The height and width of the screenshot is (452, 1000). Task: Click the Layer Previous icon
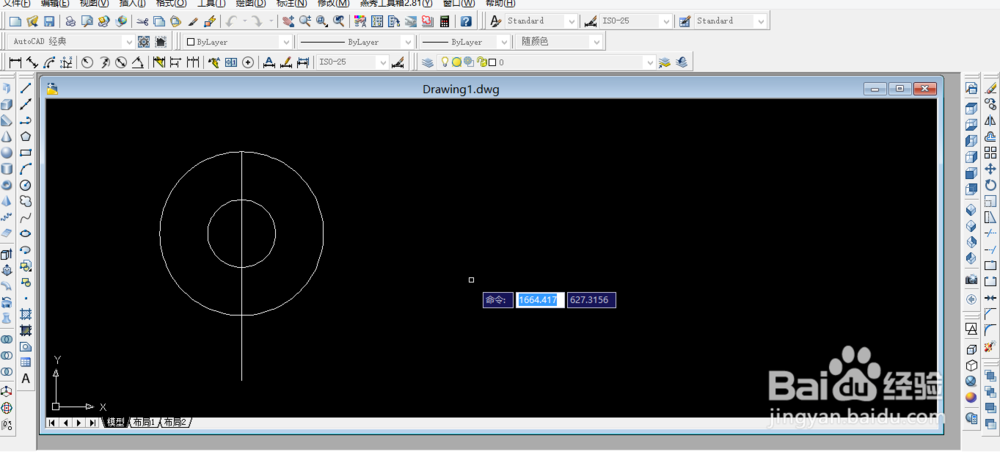(x=681, y=62)
